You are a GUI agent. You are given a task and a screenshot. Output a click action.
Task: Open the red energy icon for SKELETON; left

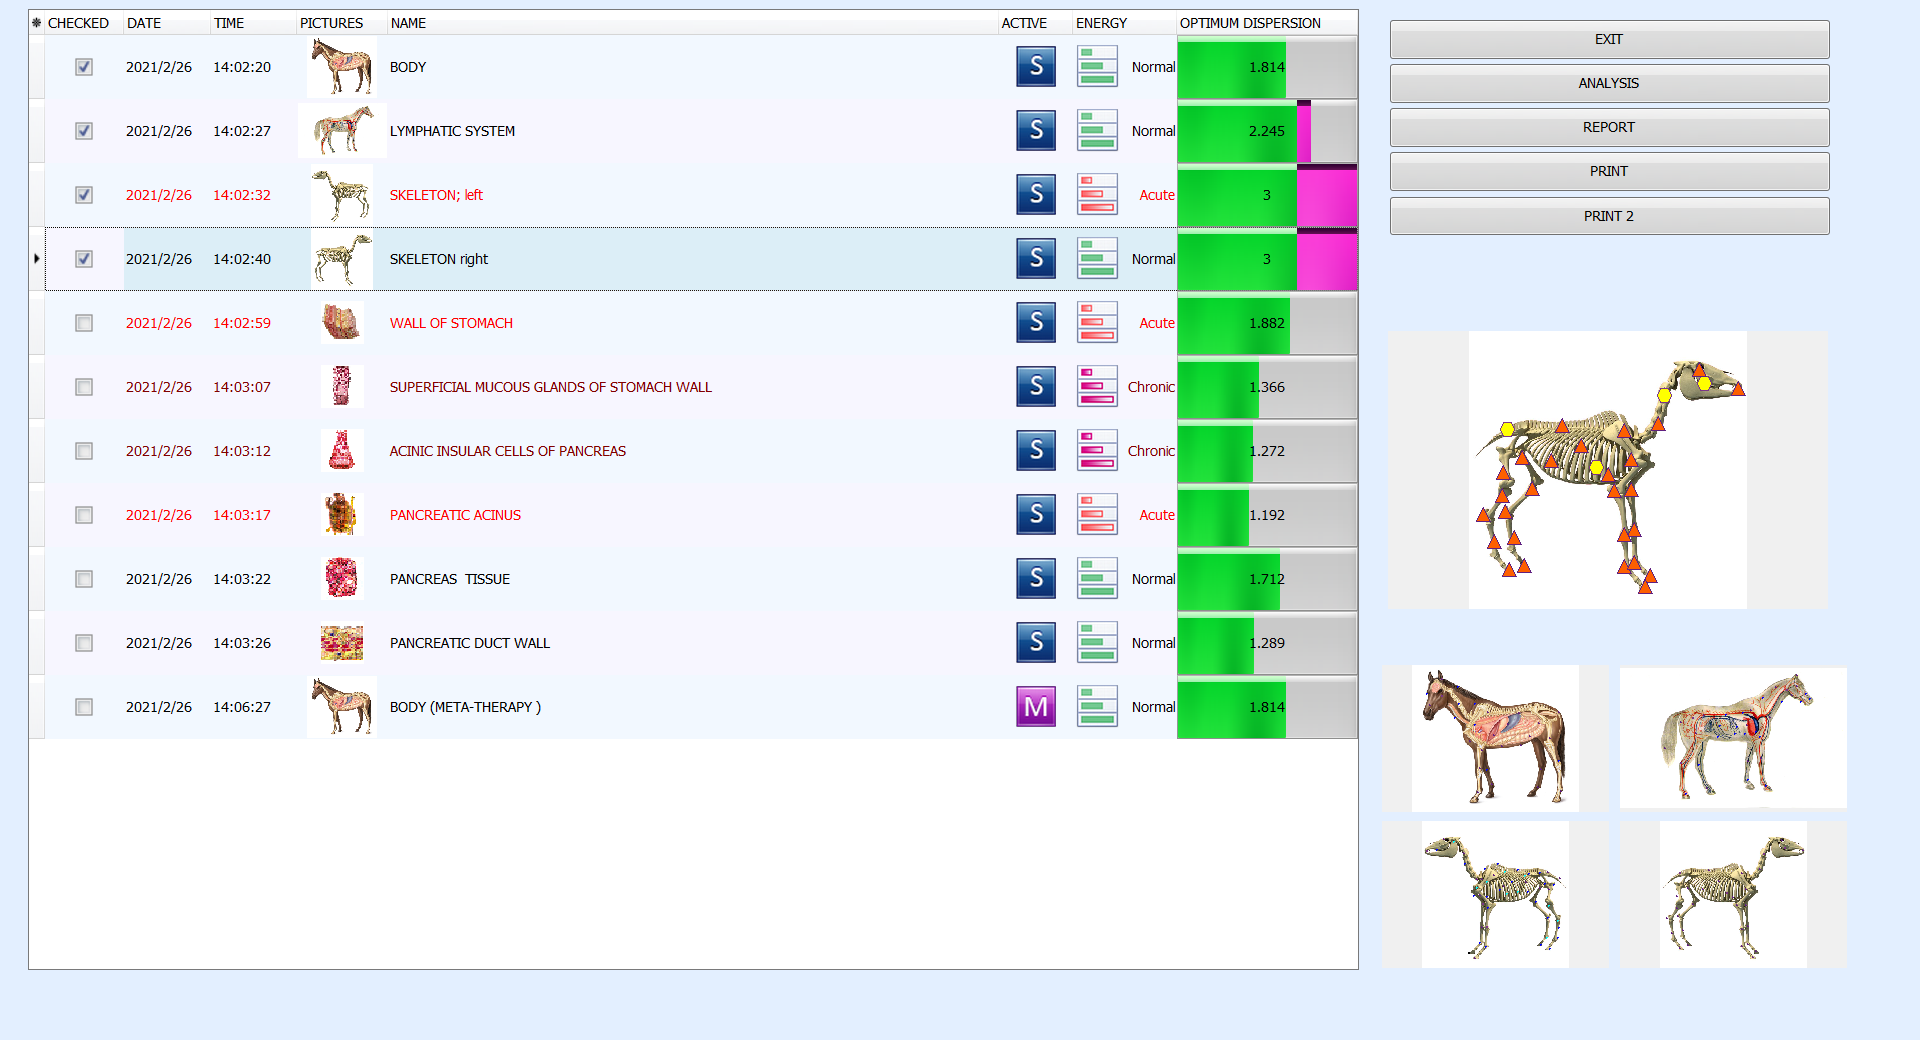(x=1097, y=195)
